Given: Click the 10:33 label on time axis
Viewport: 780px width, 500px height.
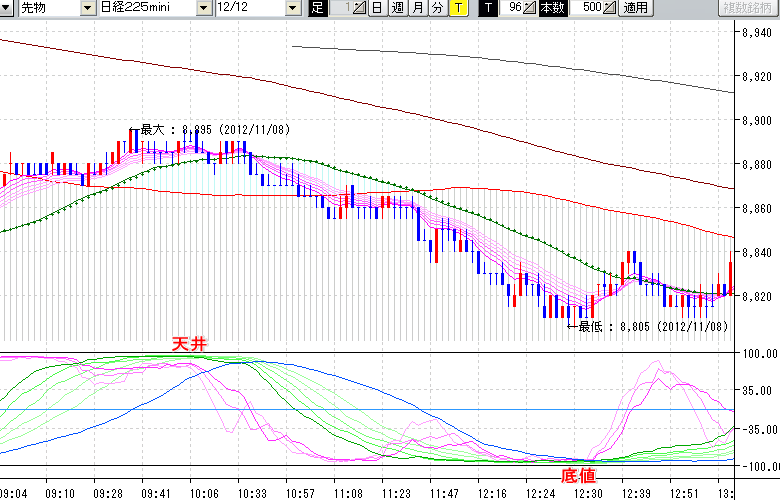Looking at the screenshot, I should 252,493.
